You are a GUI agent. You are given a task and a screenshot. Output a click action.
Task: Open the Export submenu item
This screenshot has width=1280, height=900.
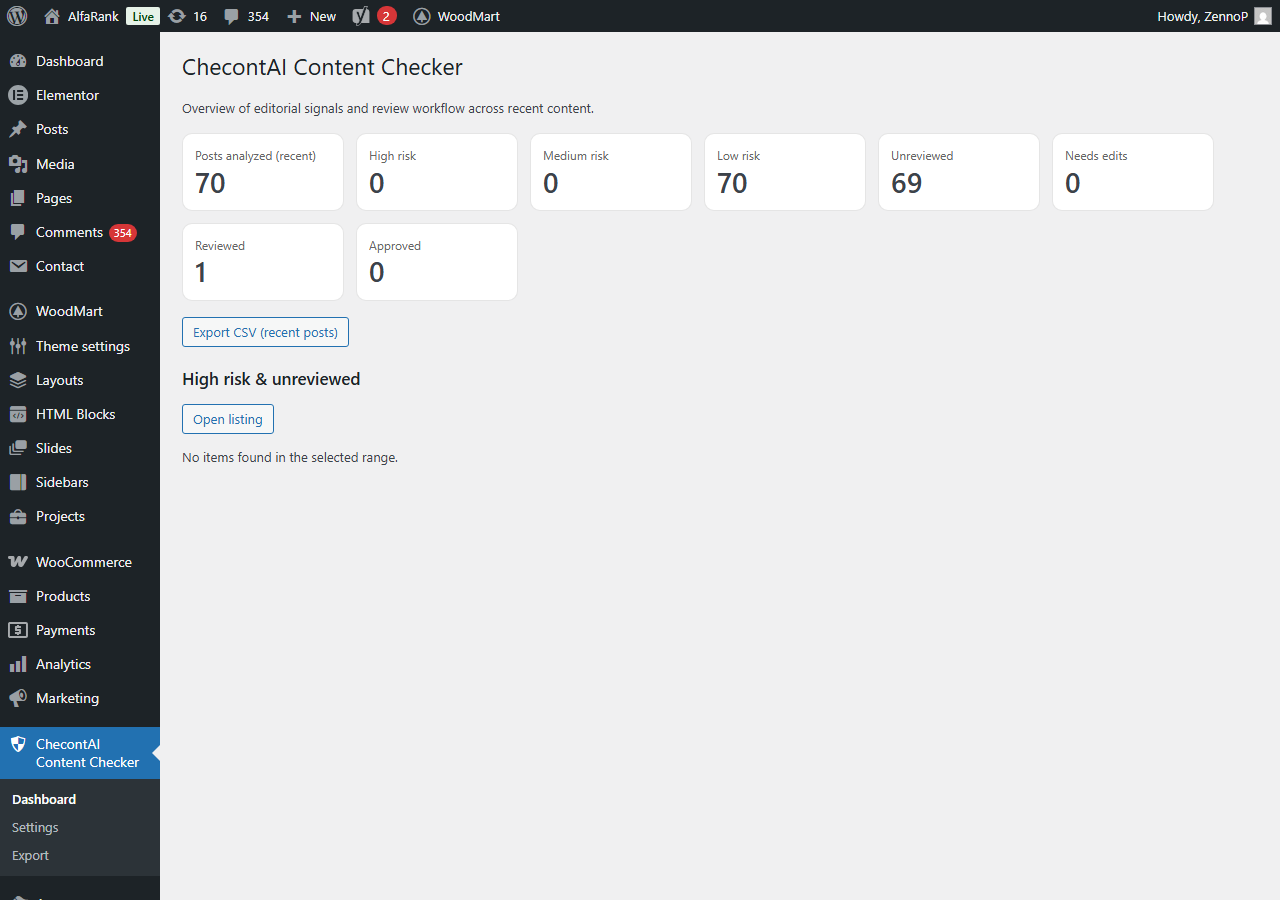coord(30,855)
